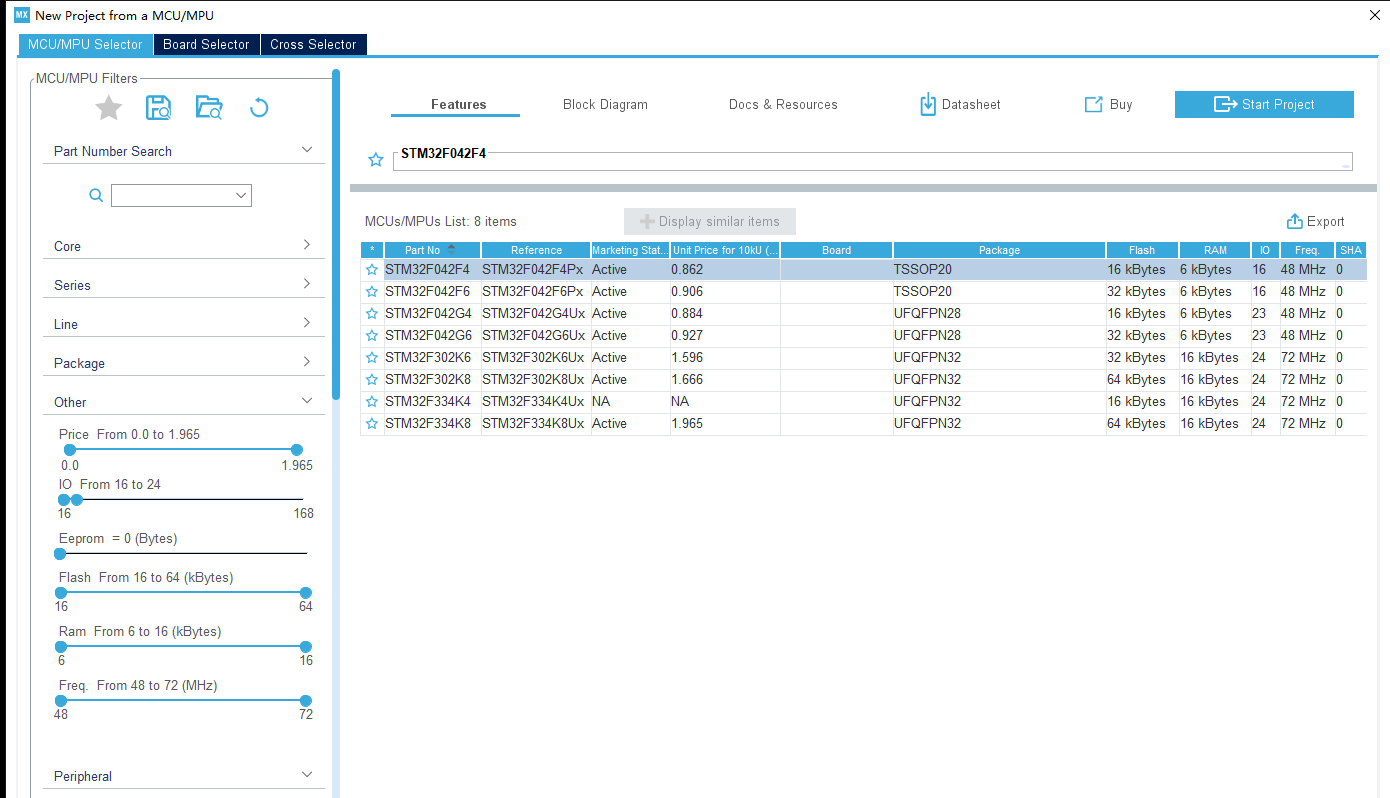Screen dimensions: 1390x798
Task: Sort the list by the Flash column header
Action: (1142, 250)
